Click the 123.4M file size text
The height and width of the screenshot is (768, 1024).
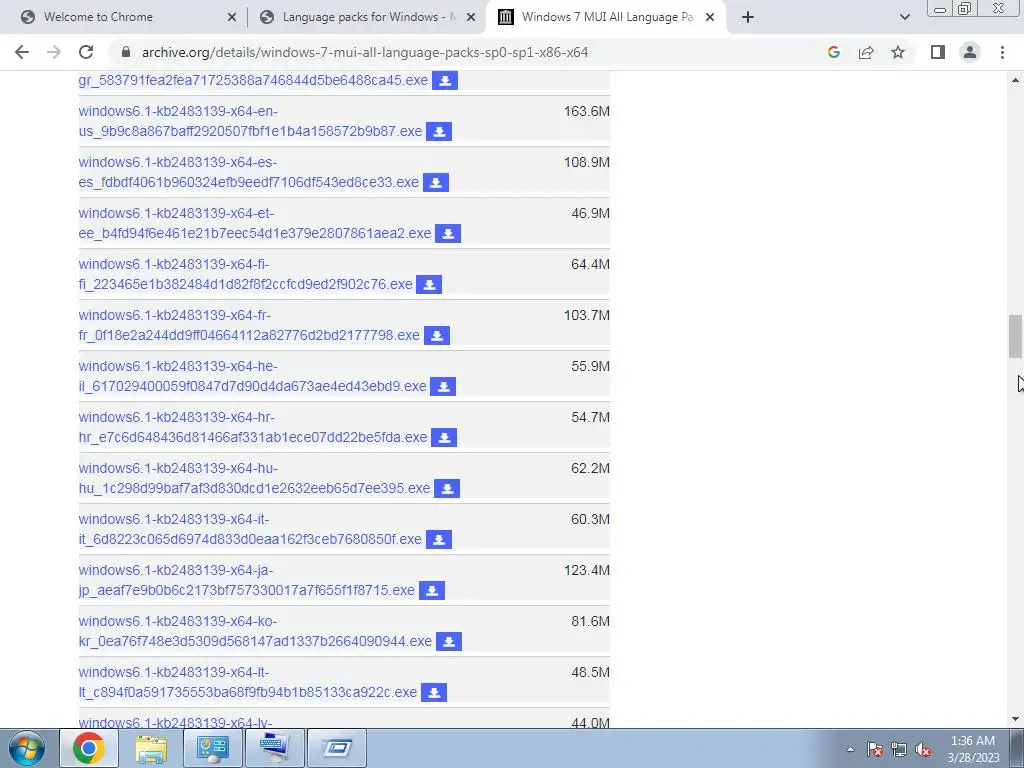(x=586, y=571)
